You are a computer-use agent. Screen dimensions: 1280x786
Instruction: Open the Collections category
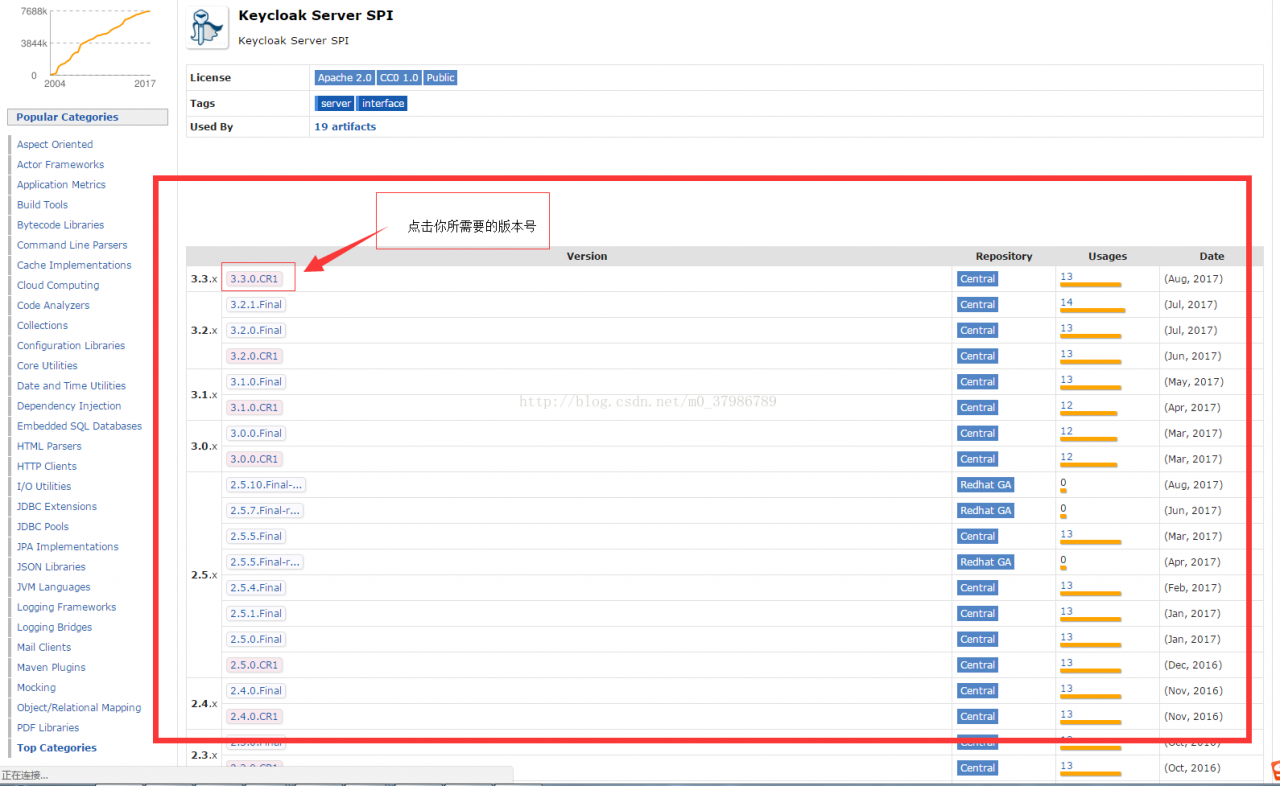[42, 325]
